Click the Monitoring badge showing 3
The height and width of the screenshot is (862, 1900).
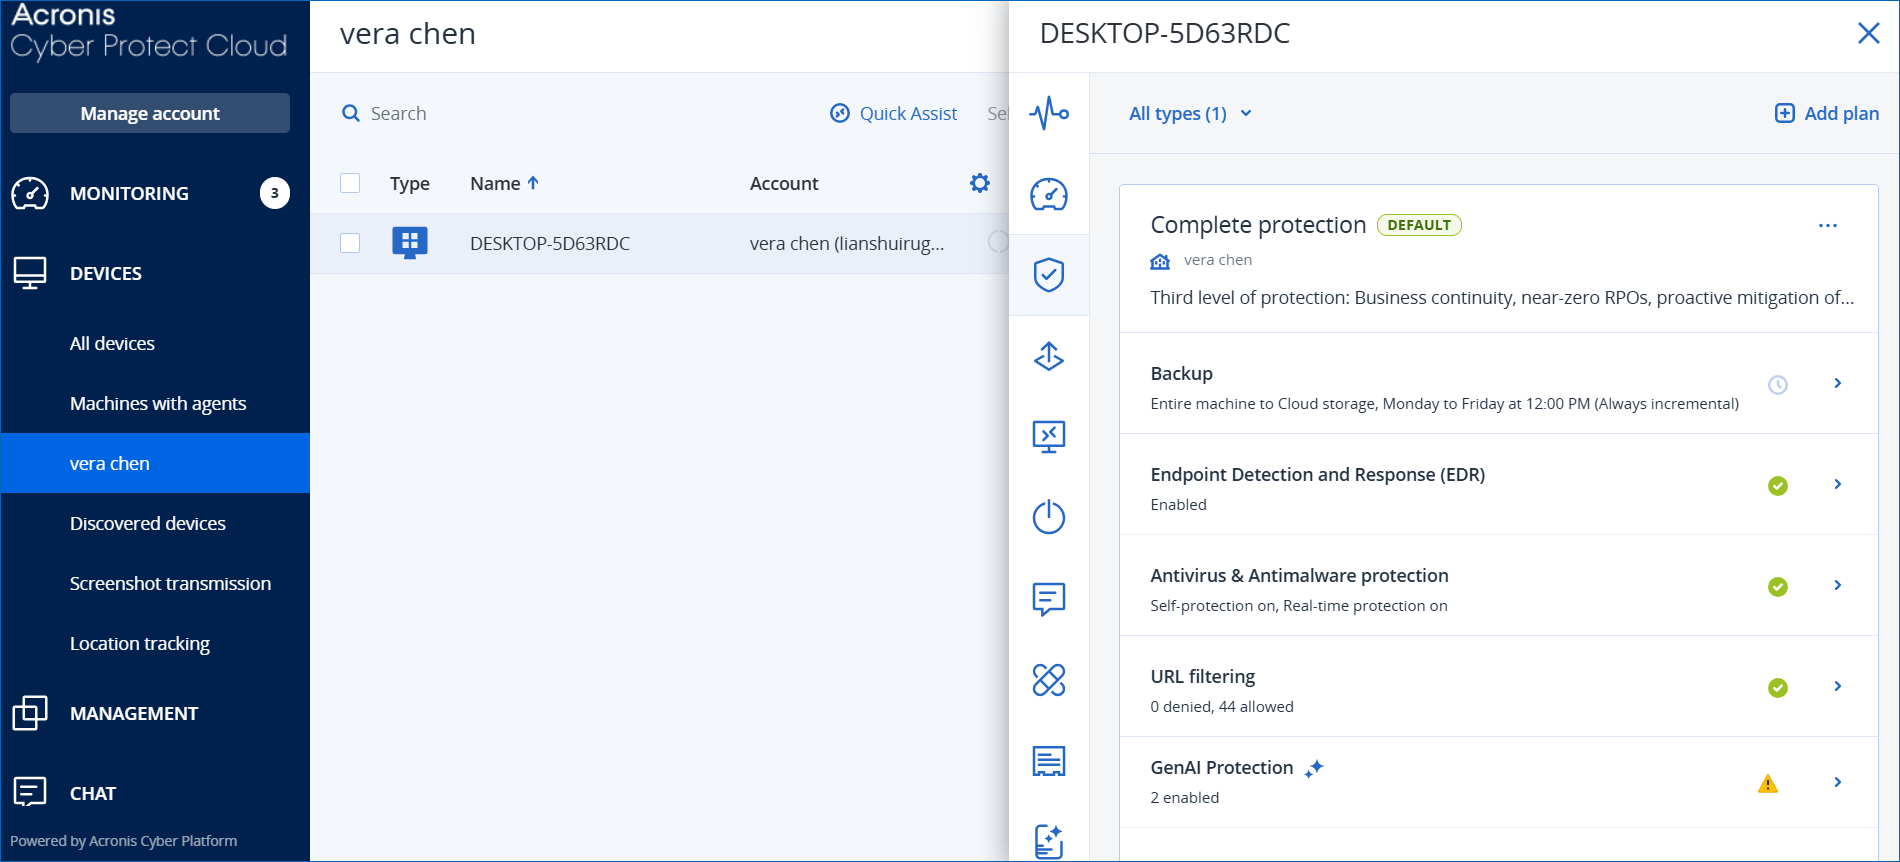pos(275,193)
